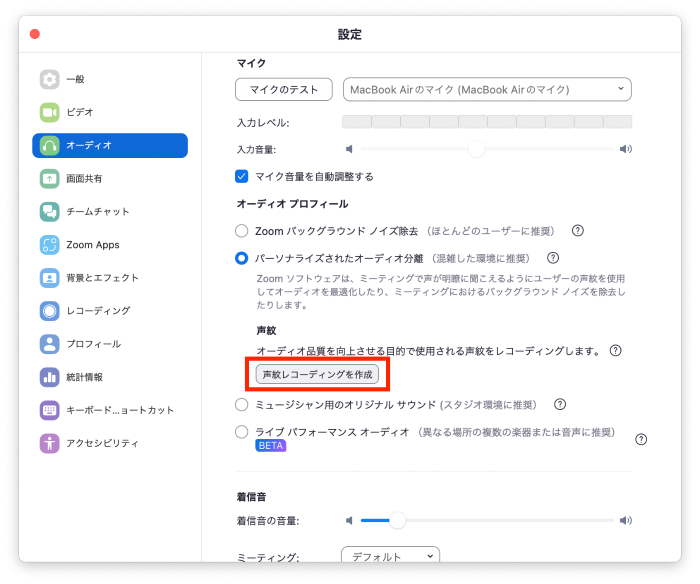Select Zoom バックグラウンド ノイズ除去 radio button

pos(242,231)
